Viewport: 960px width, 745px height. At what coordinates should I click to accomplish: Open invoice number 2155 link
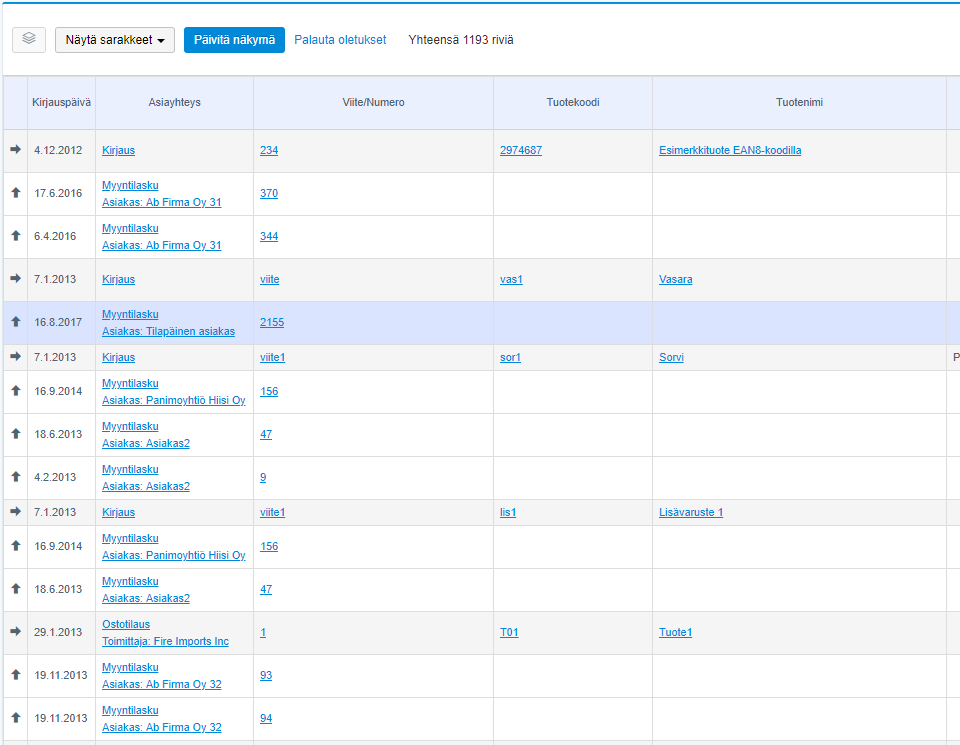[x=272, y=323]
